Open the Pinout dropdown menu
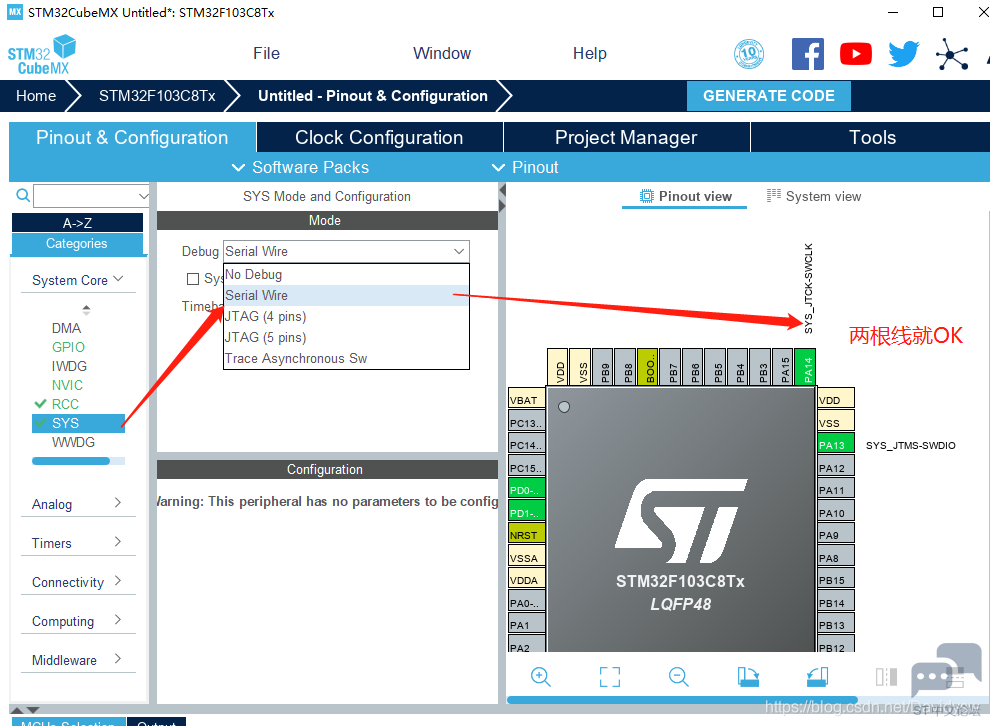The image size is (990, 726). pyautogui.click(x=525, y=167)
